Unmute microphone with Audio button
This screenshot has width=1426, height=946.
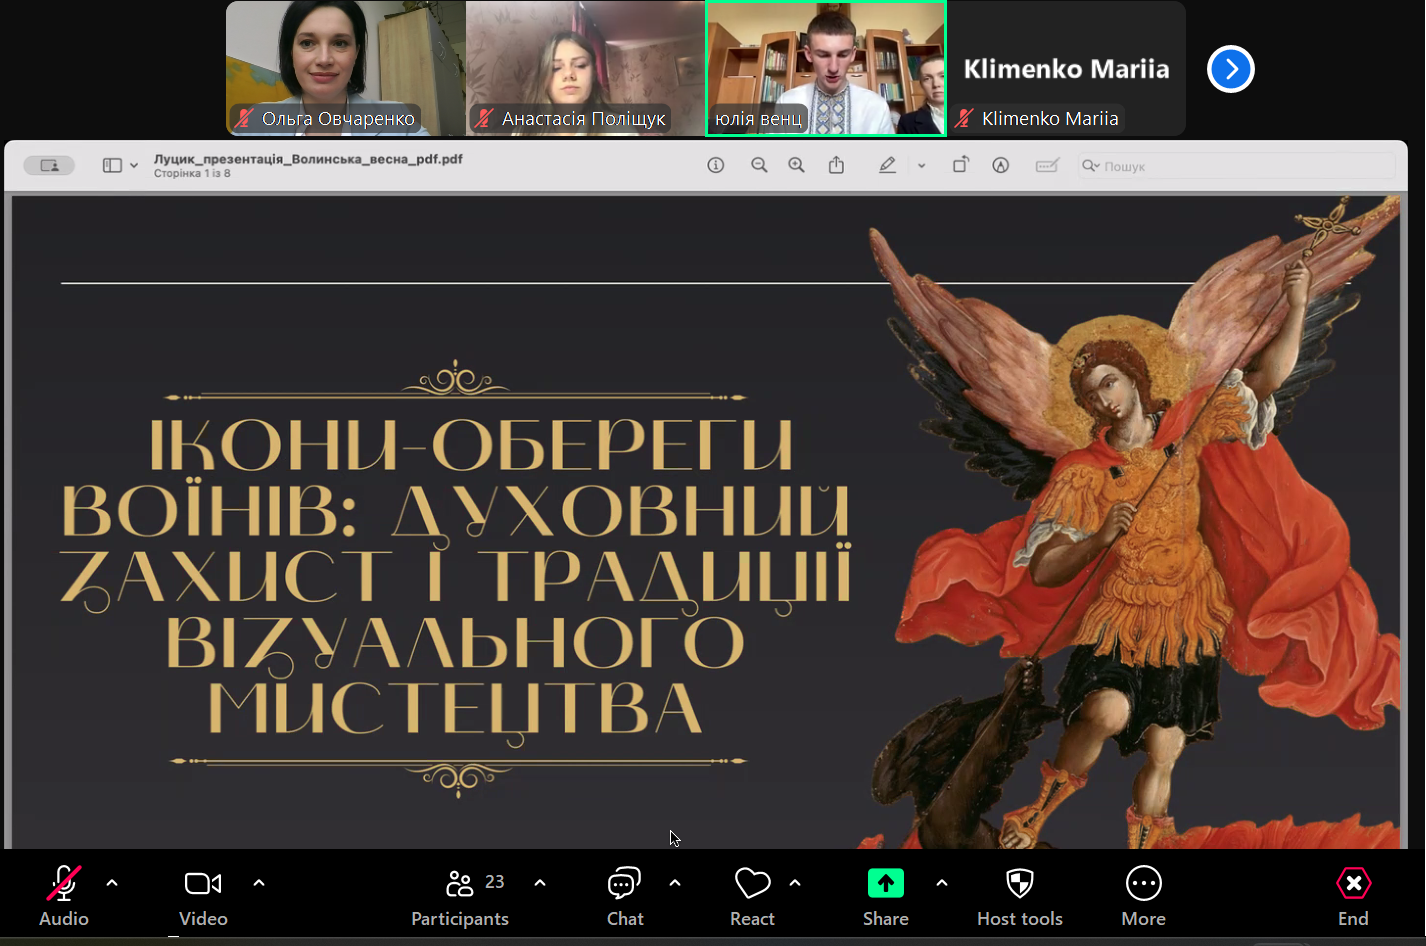pyautogui.click(x=64, y=895)
